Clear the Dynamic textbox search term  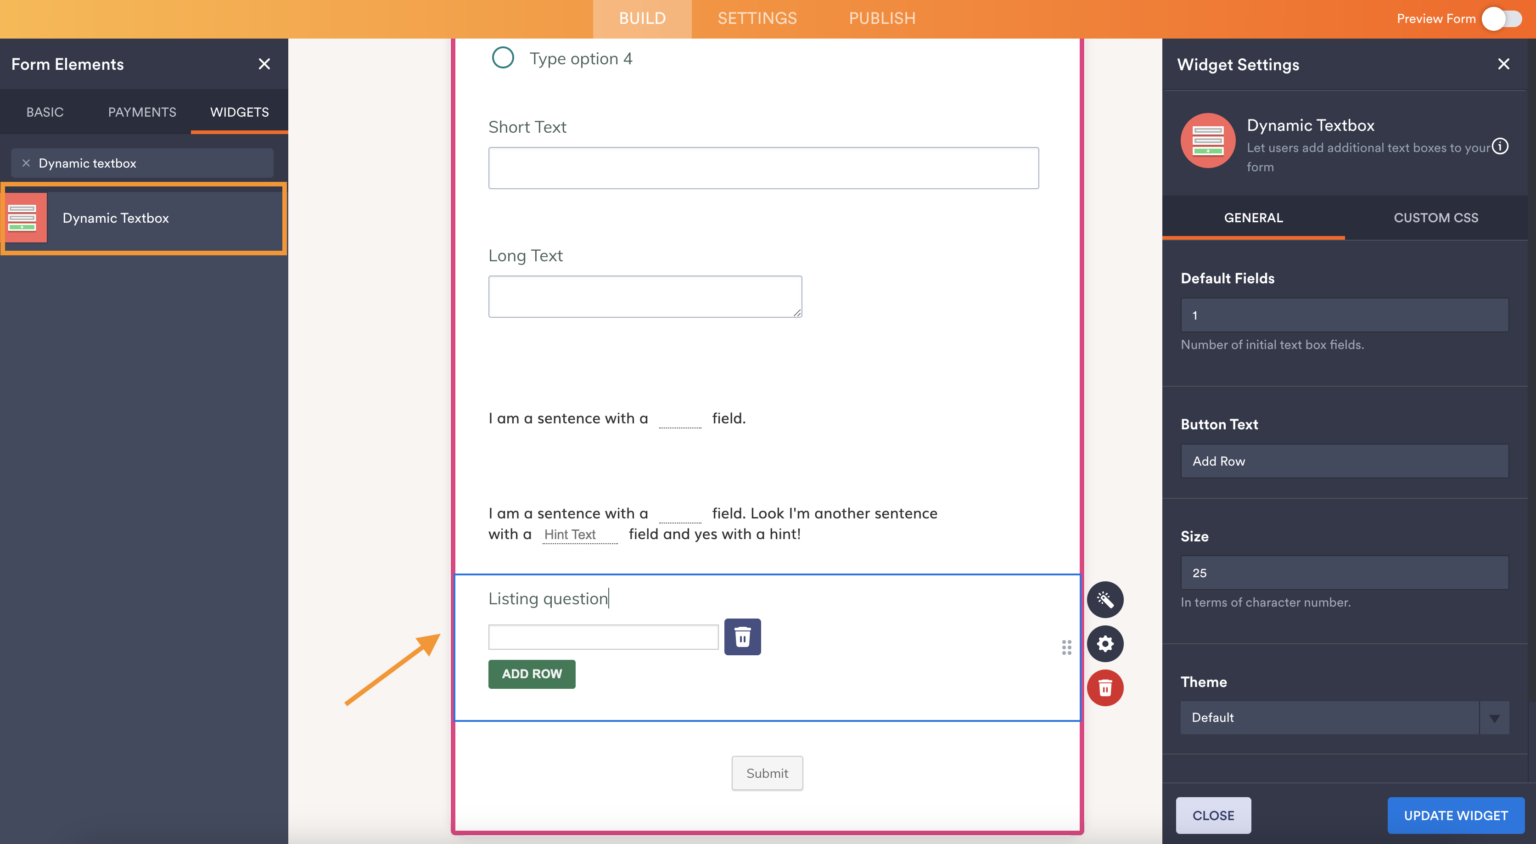(x=26, y=162)
